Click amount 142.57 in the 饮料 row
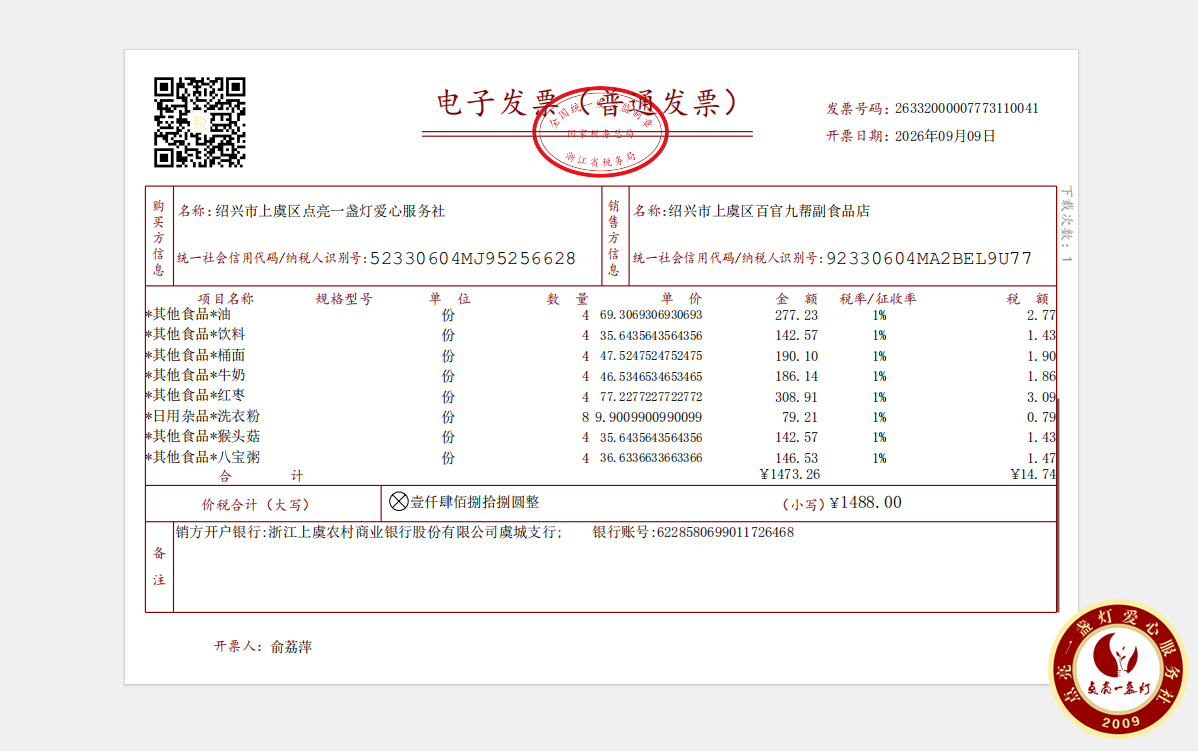The image size is (1198, 751). (x=796, y=335)
